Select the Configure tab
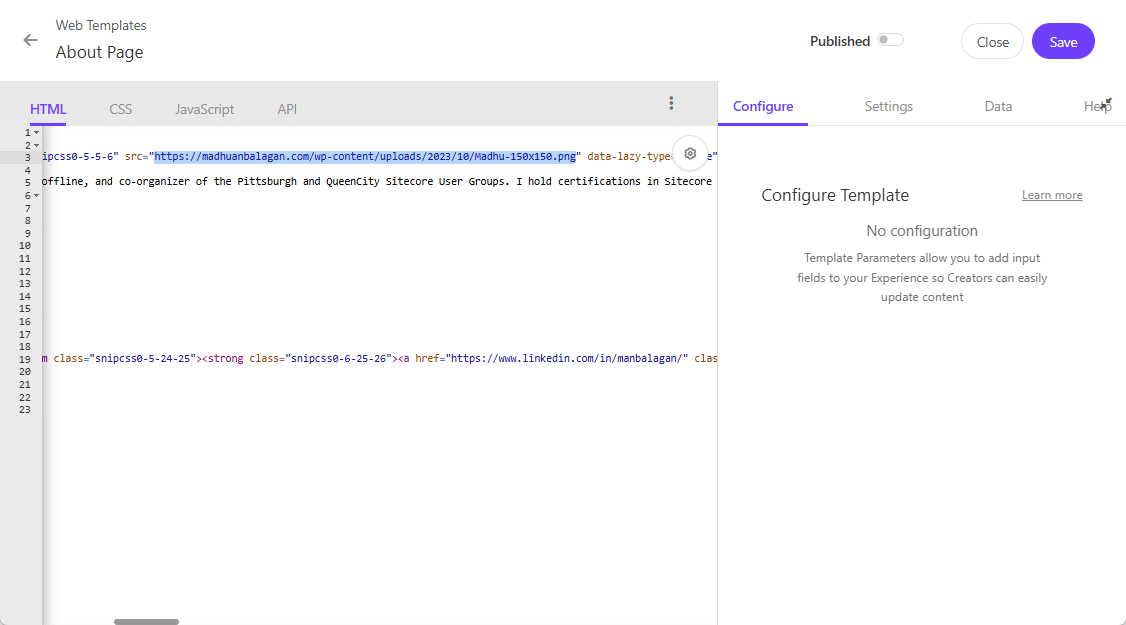Image resolution: width=1126 pixels, height=625 pixels. pyautogui.click(x=763, y=106)
